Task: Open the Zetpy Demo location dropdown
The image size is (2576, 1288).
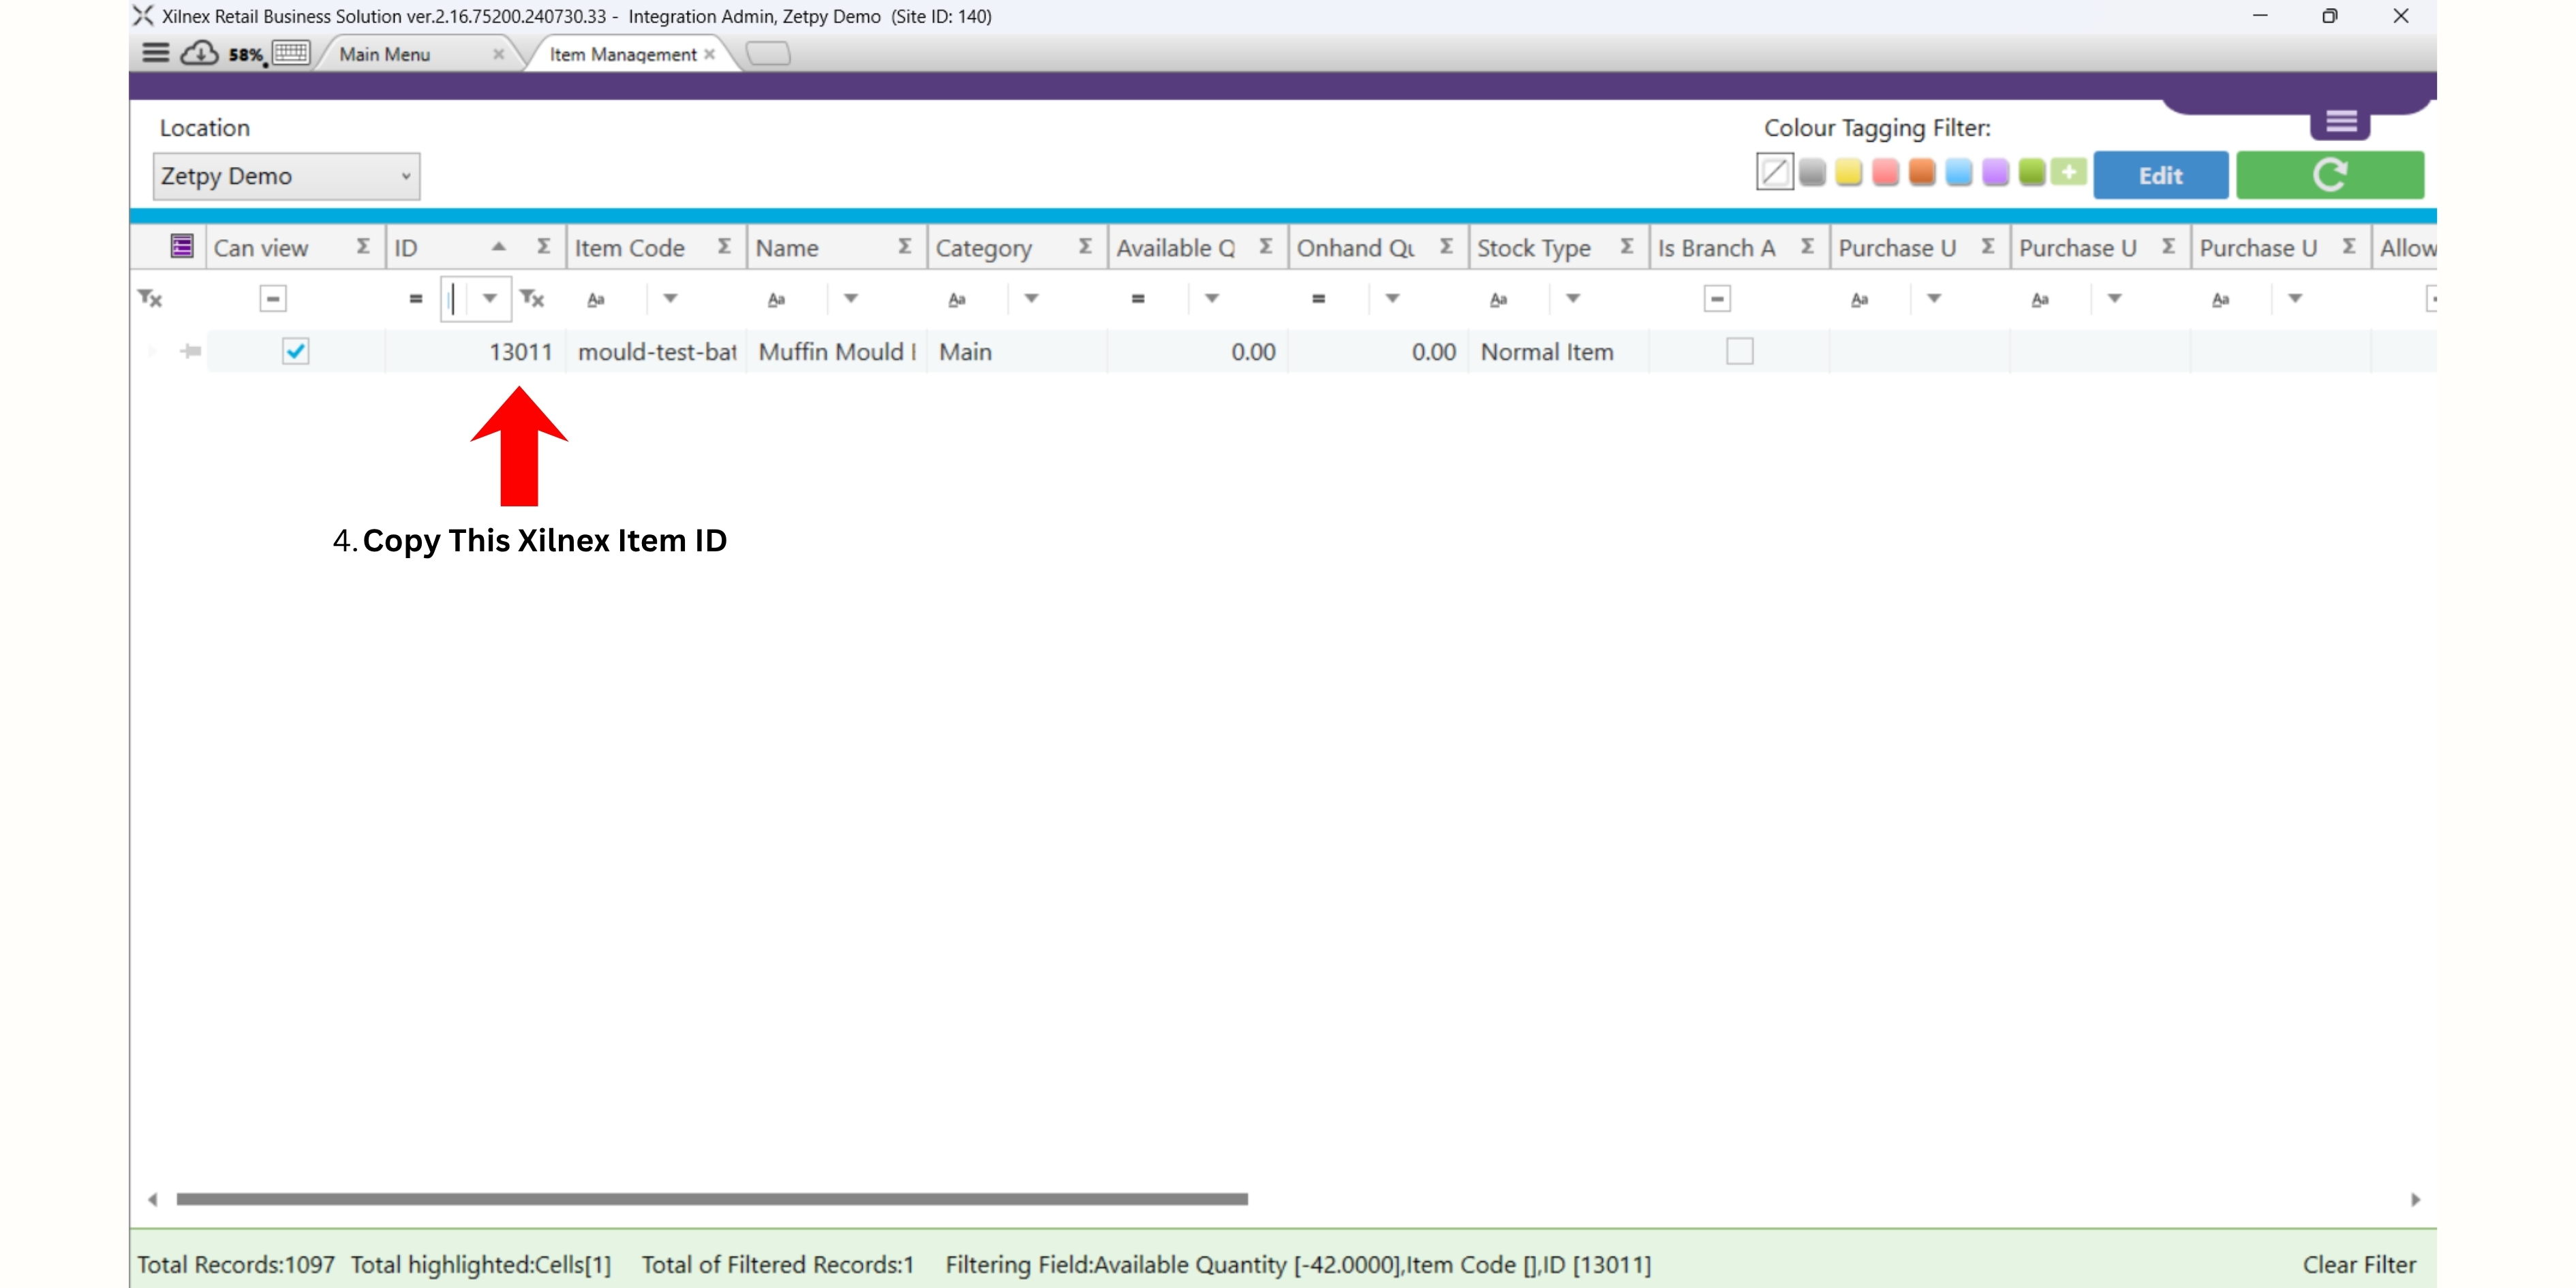Action: [x=286, y=176]
